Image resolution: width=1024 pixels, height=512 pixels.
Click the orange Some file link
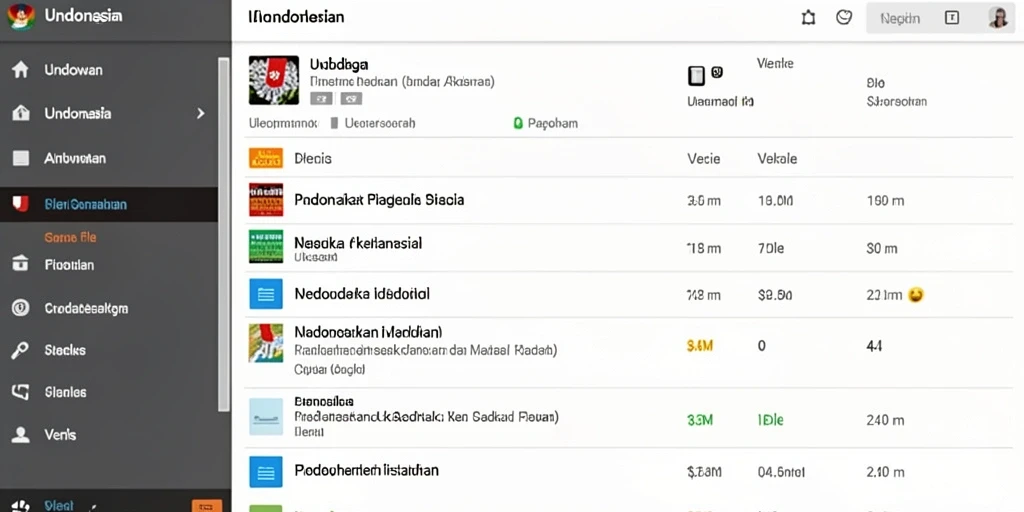[x=71, y=238]
